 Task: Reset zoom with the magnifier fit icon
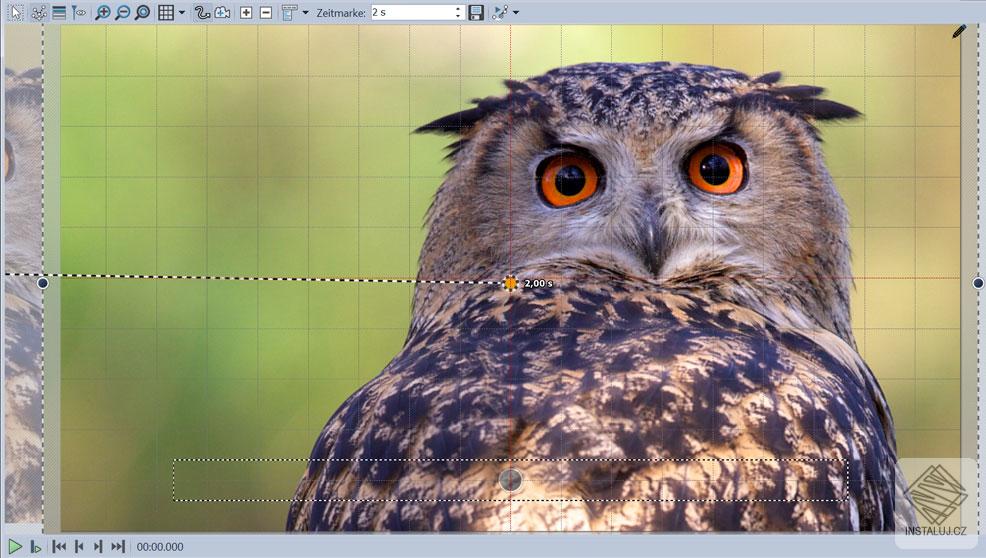coord(143,13)
